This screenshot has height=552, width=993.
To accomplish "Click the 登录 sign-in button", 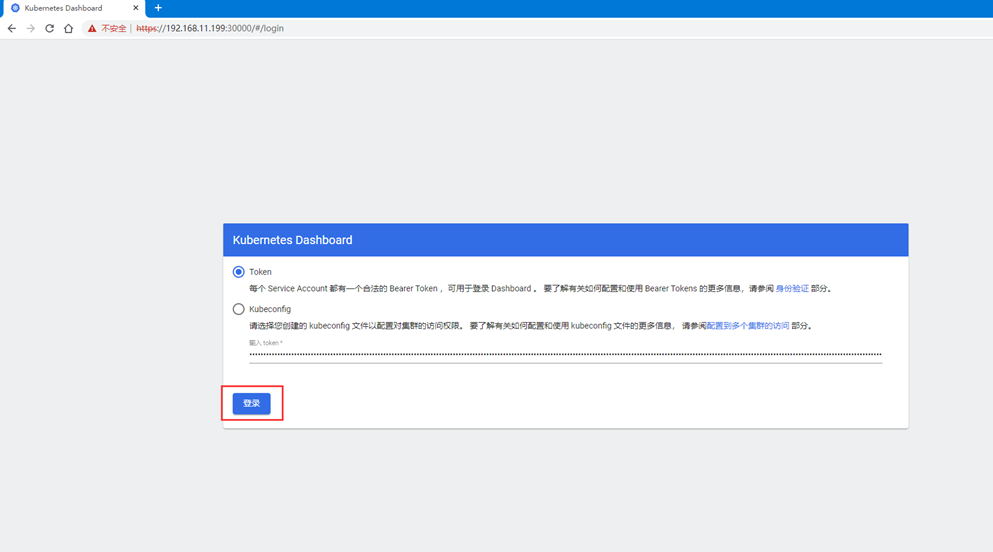I will click(251, 403).
